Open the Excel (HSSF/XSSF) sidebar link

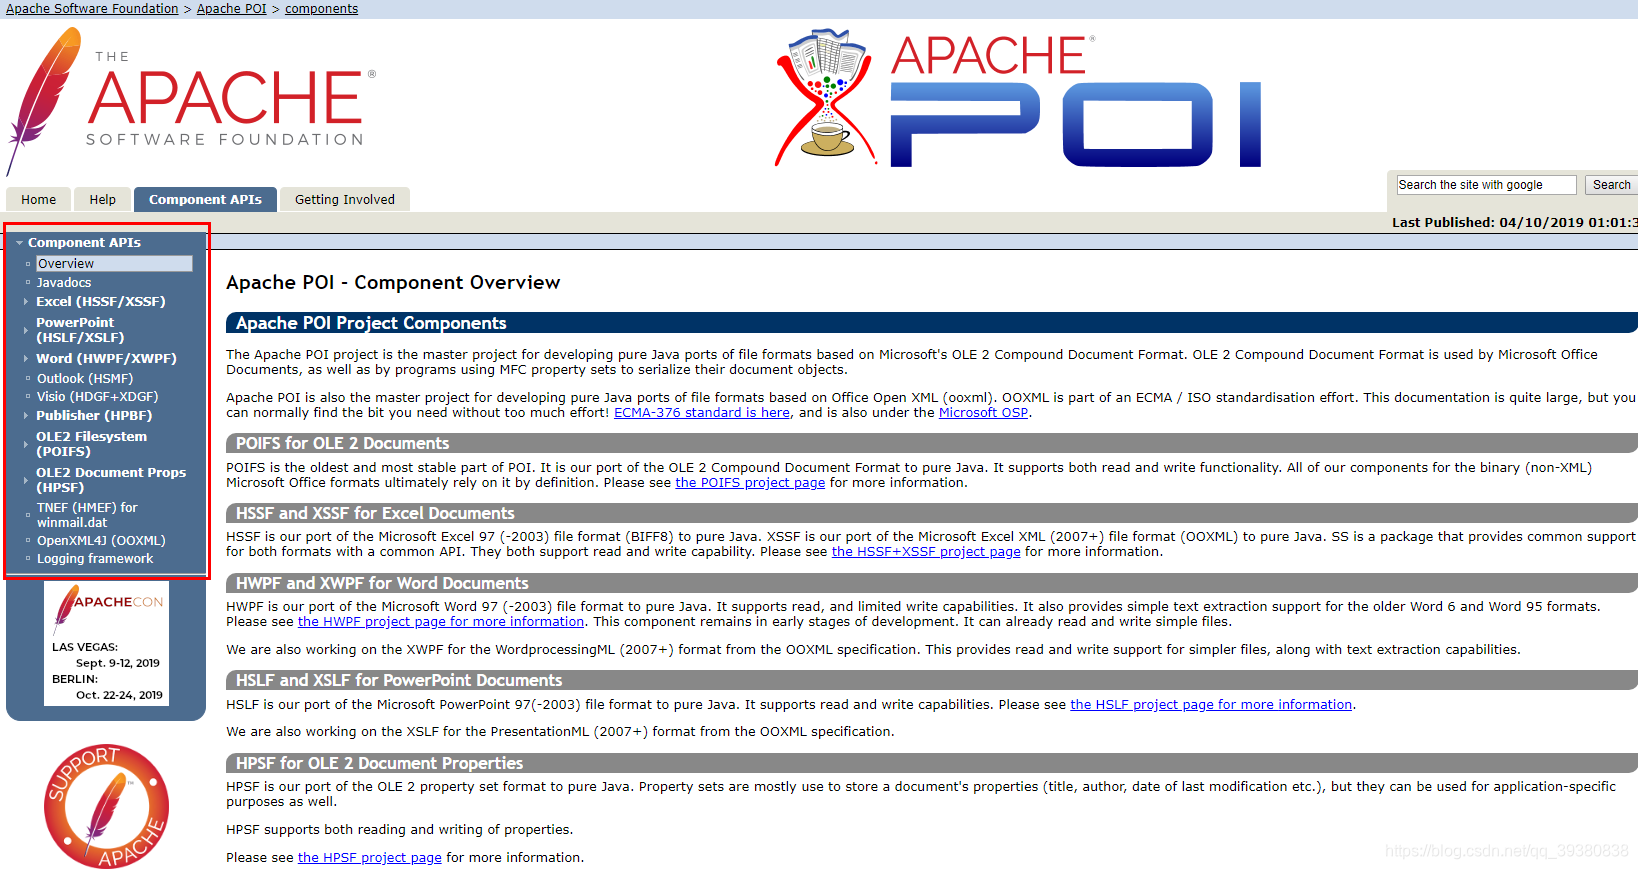pyautogui.click(x=101, y=302)
